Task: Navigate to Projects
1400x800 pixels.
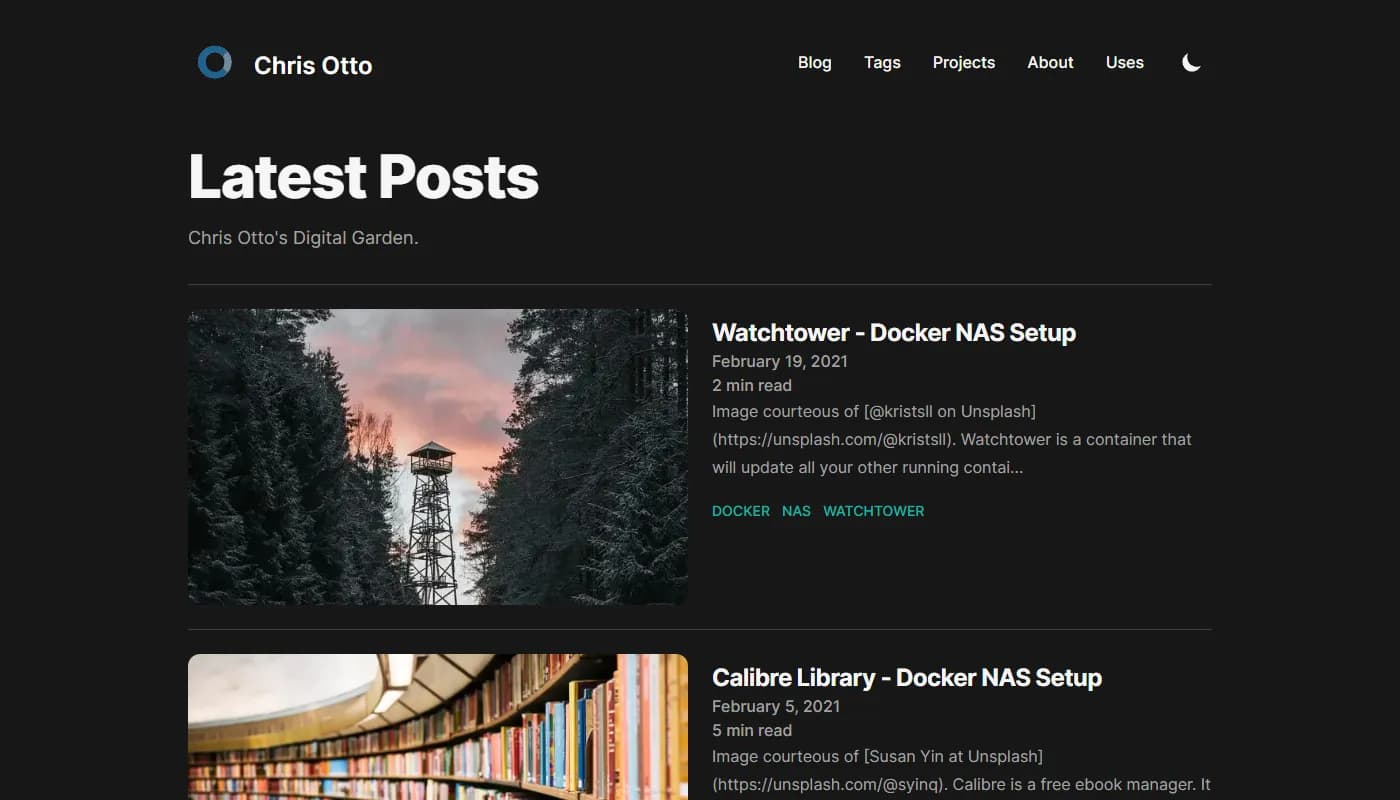Action: 964,62
